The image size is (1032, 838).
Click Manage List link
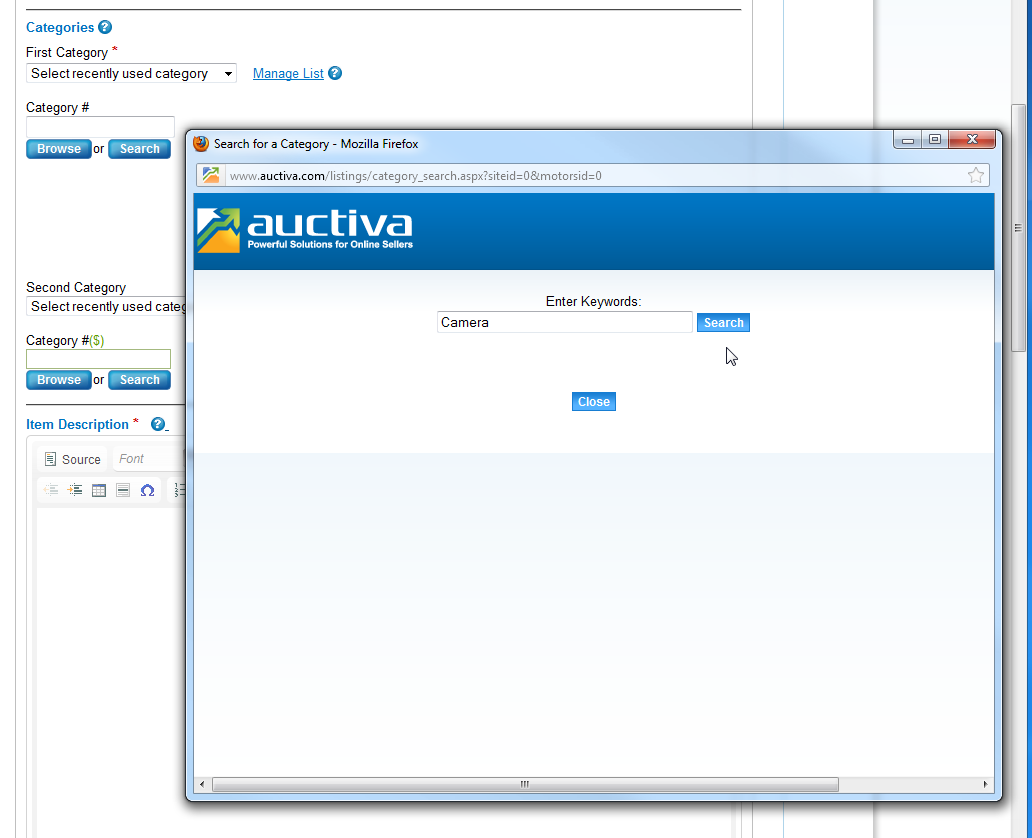[x=288, y=73]
